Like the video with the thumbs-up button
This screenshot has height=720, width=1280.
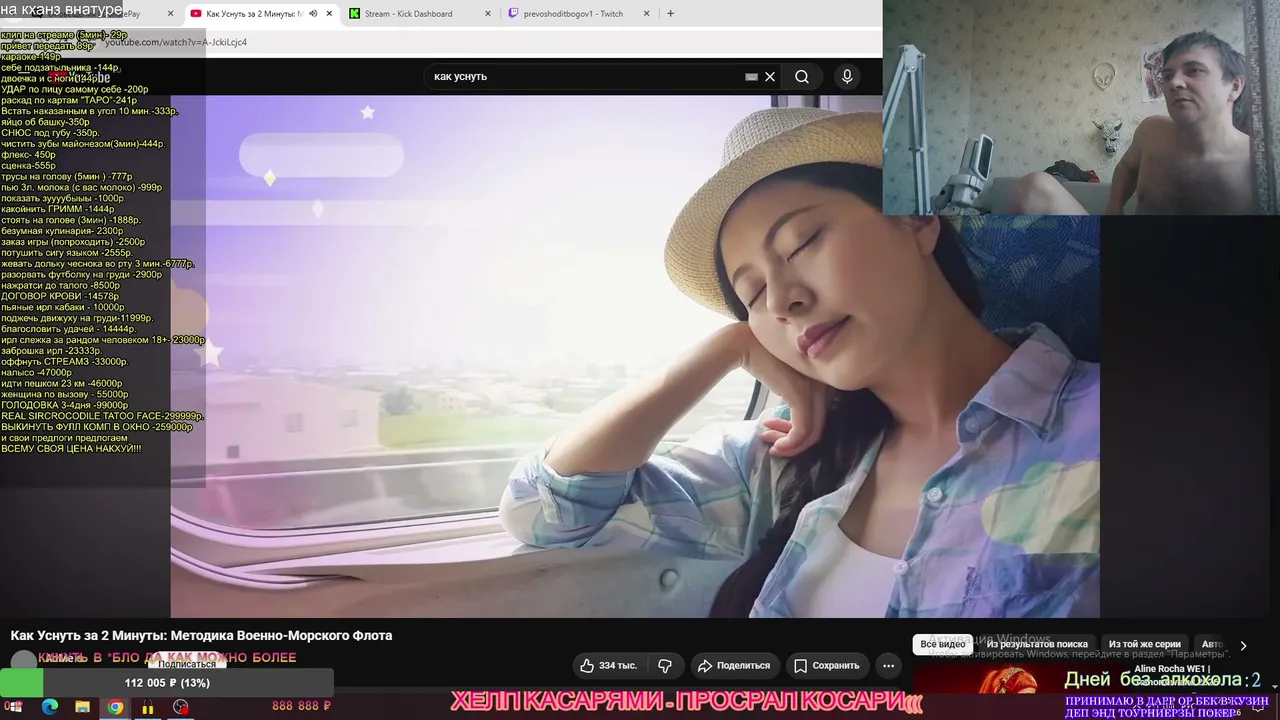(x=608, y=666)
